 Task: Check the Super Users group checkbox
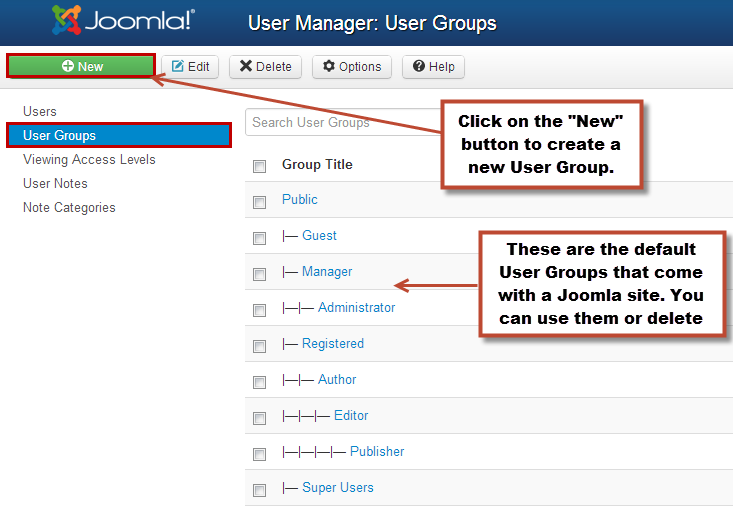tap(259, 490)
